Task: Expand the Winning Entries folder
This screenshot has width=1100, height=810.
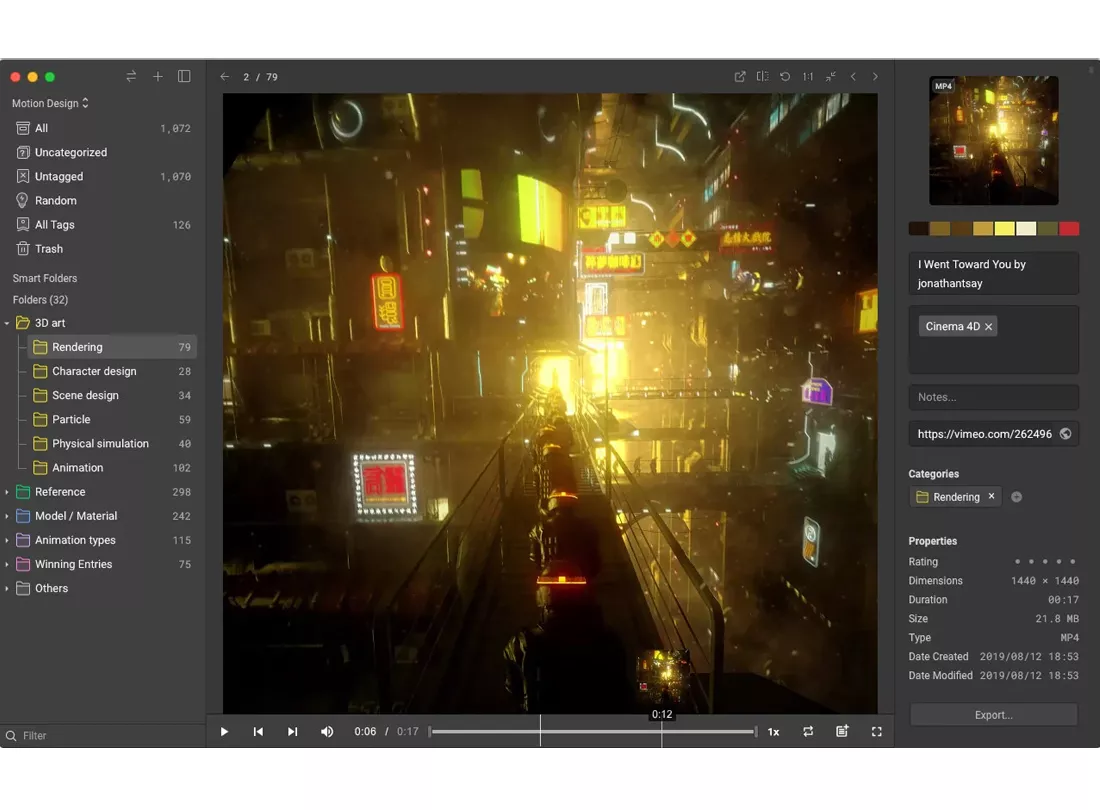Action: (x=7, y=565)
